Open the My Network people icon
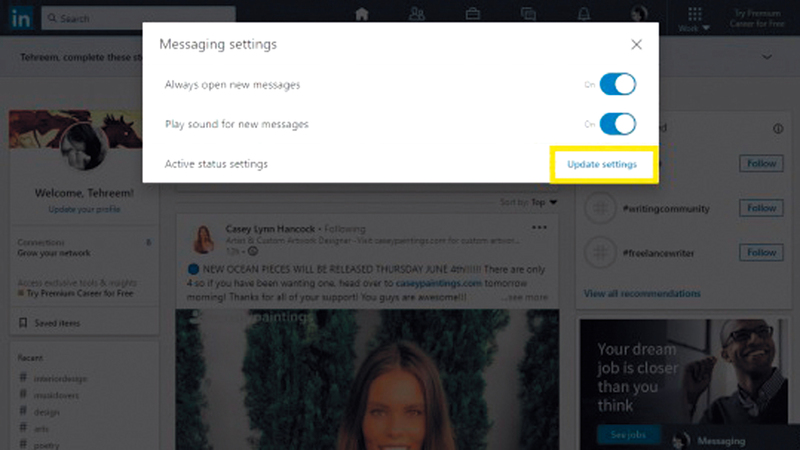 click(x=417, y=14)
